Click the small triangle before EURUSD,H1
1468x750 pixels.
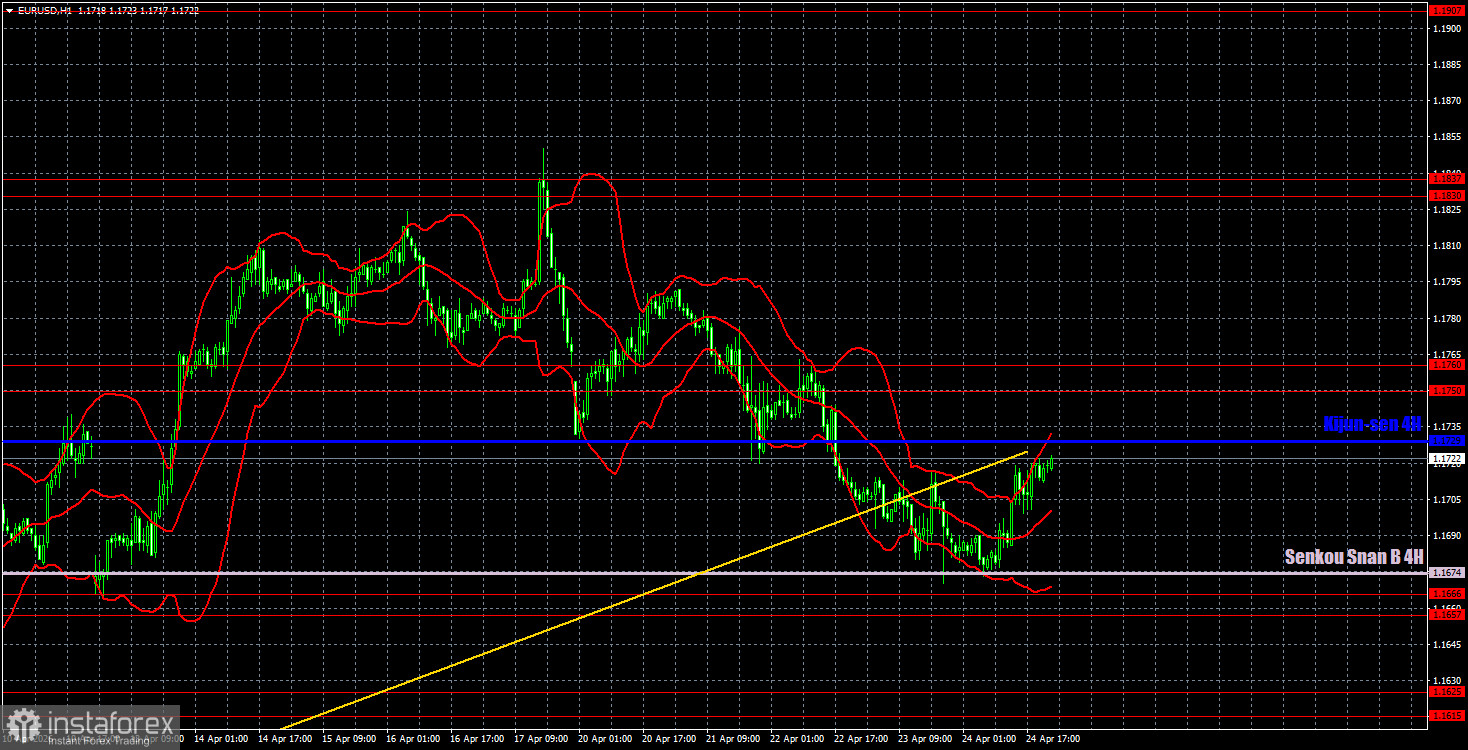[9, 9]
